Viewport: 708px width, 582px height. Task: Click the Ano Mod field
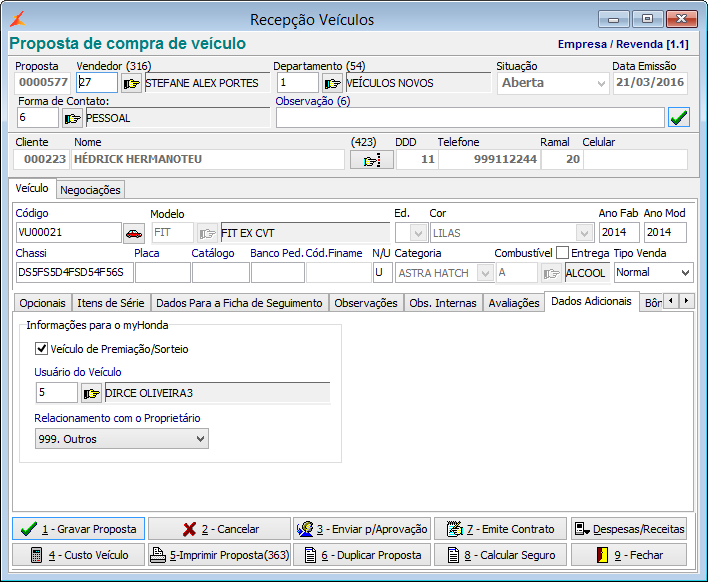pos(665,233)
